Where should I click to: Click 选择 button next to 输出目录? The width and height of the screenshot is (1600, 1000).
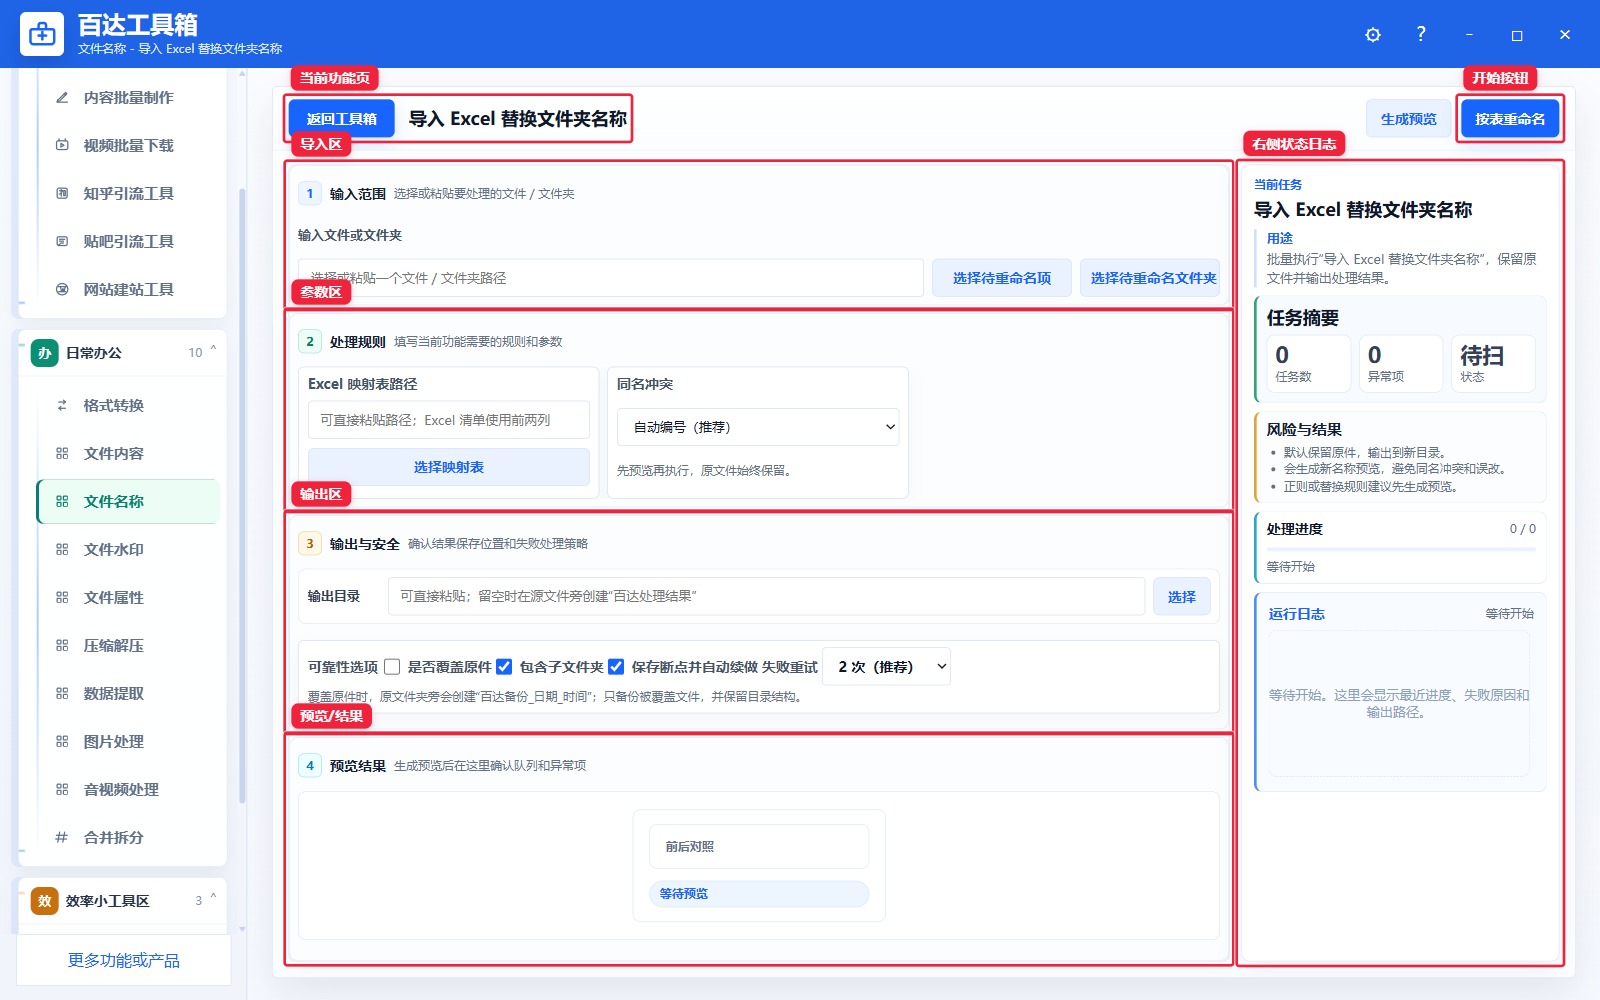pos(1182,597)
